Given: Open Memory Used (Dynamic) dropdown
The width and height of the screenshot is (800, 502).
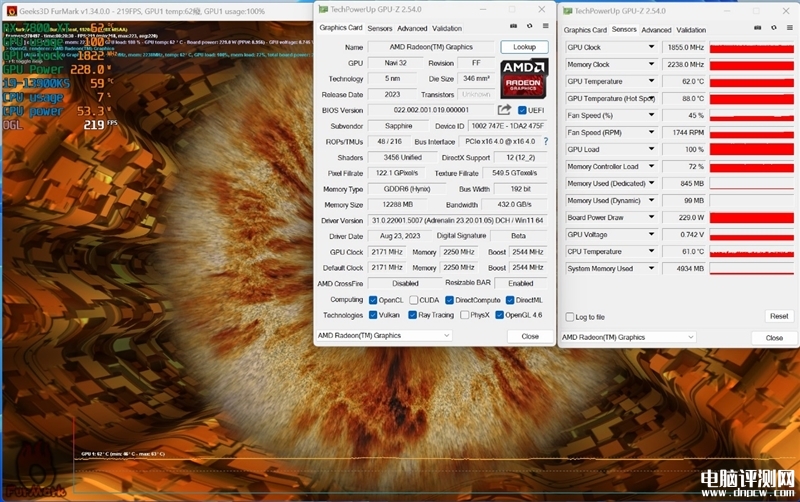Looking at the screenshot, I should 652,200.
